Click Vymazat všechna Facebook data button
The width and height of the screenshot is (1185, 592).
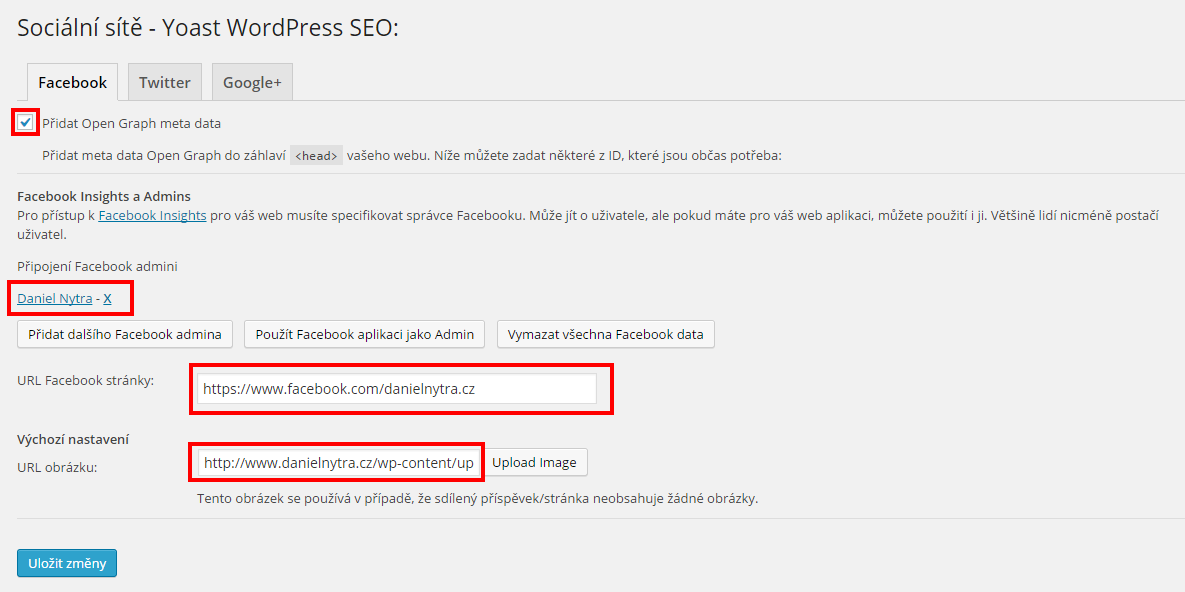pos(606,334)
